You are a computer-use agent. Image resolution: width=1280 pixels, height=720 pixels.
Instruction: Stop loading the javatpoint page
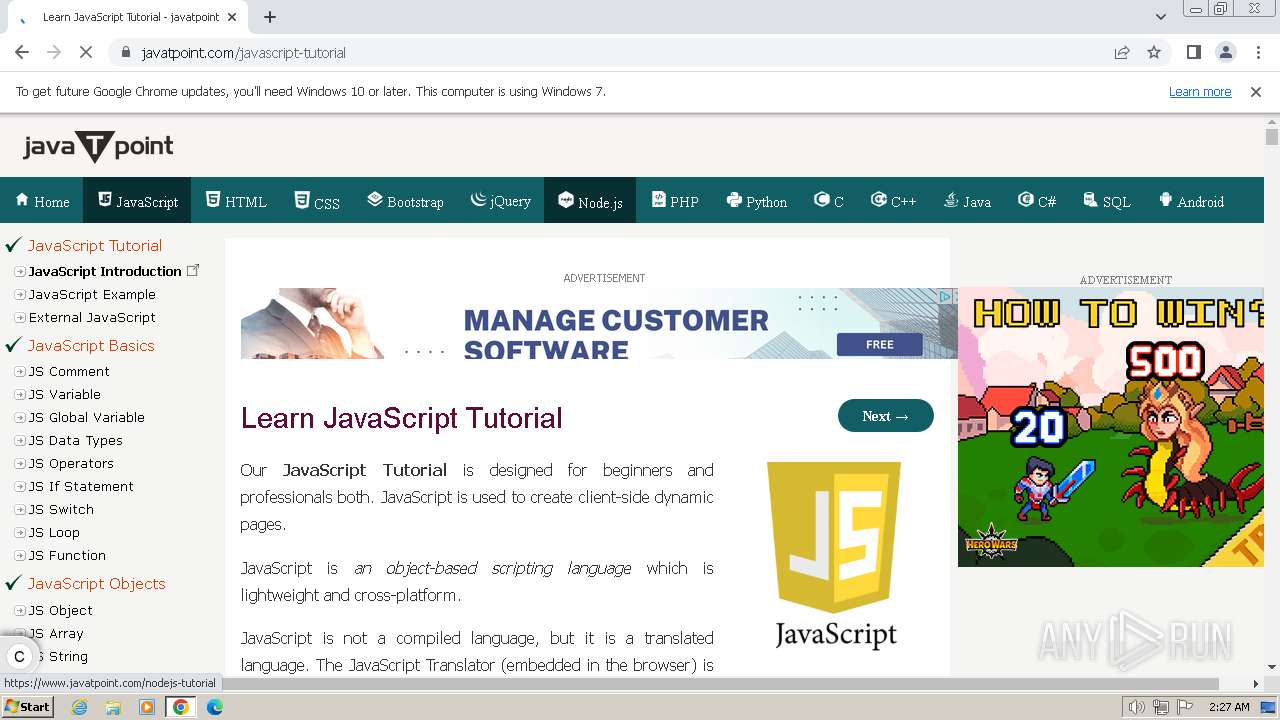pos(86,52)
